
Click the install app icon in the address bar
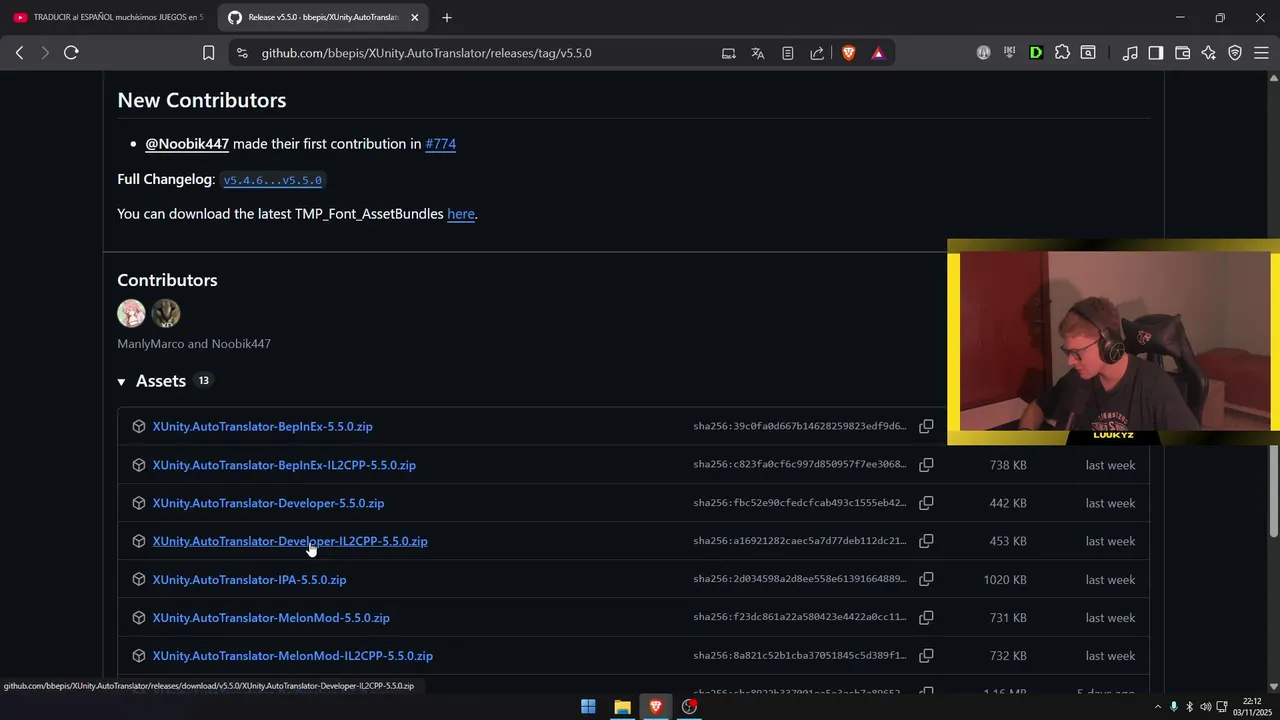[x=728, y=53]
